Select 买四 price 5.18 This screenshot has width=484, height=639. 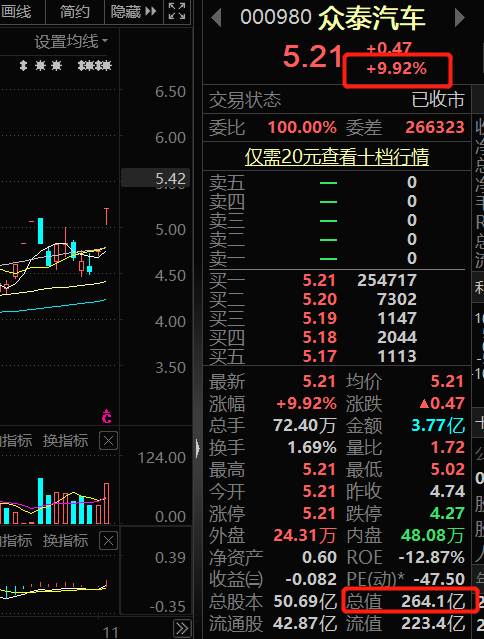(319, 337)
